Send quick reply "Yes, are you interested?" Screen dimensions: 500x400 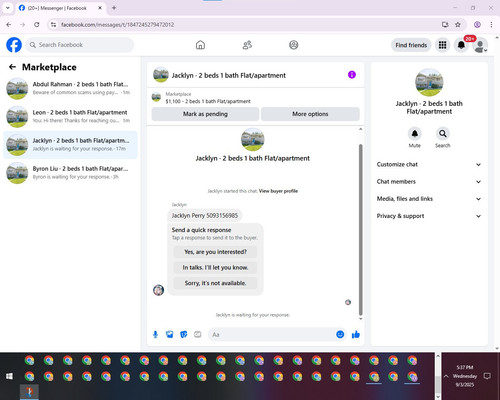pyautogui.click(x=215, y=252)
